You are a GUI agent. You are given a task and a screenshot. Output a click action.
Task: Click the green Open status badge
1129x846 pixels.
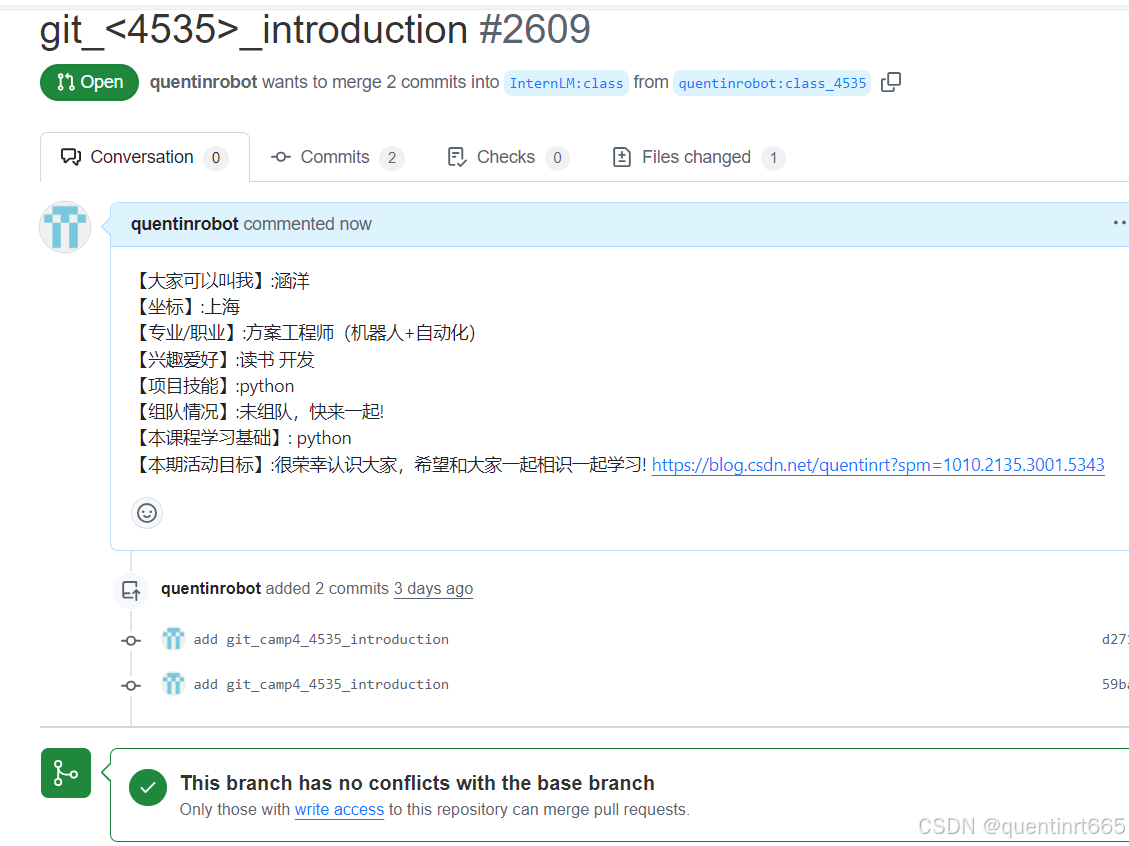coord(89,82)
